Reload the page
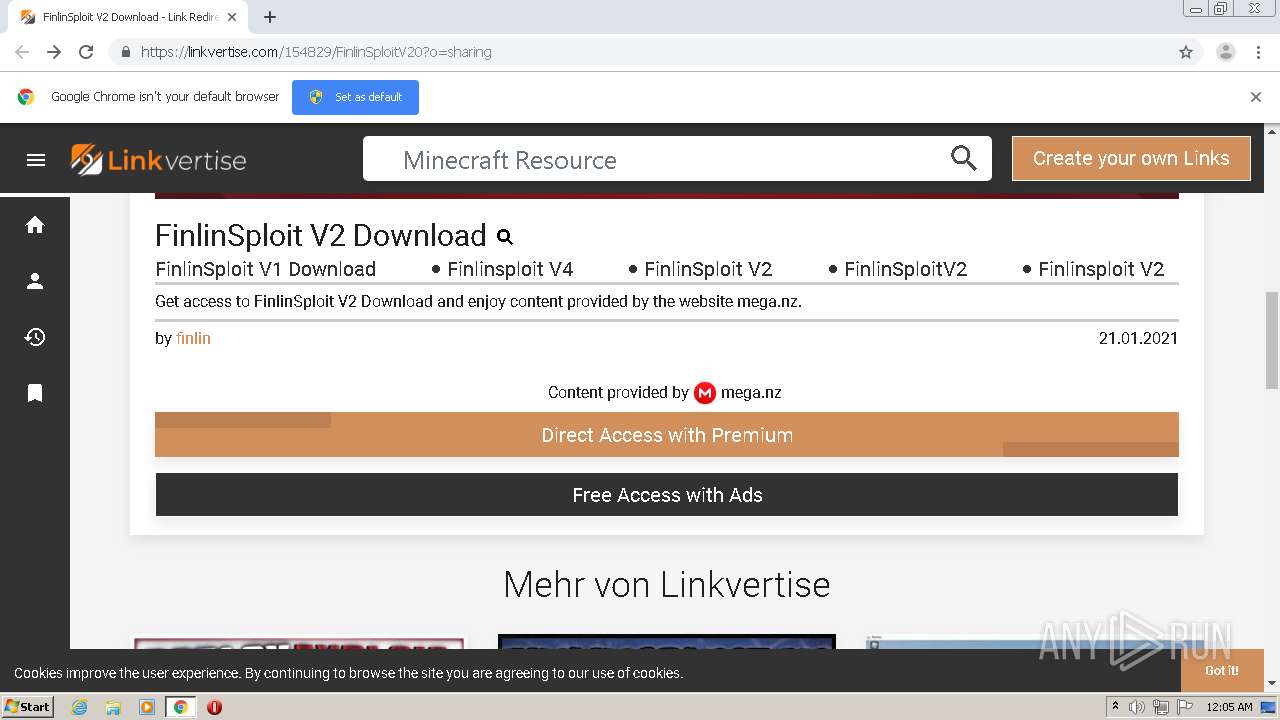The image size is (1280, 720). tap(86, 52)
